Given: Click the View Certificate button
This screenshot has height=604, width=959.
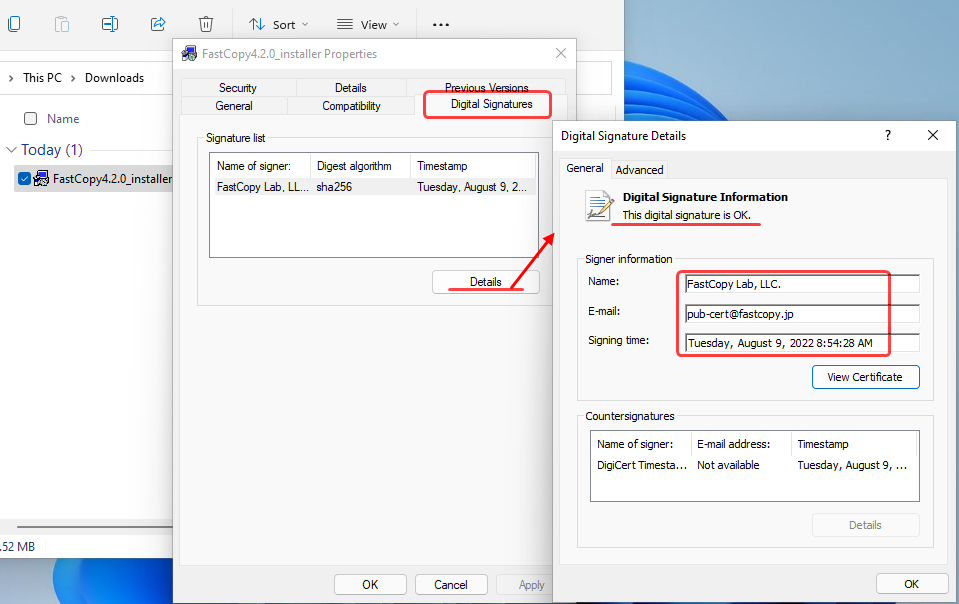Looking at the screenshot, I should (x=865, y=377).
